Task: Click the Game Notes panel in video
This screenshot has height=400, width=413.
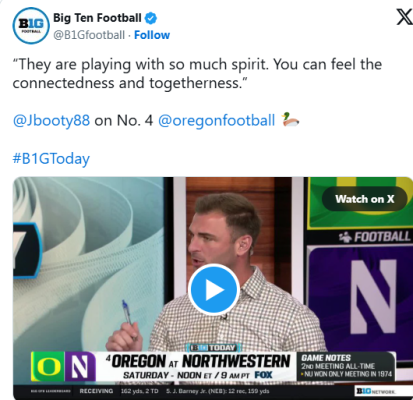Action: [x=346, y=366]
